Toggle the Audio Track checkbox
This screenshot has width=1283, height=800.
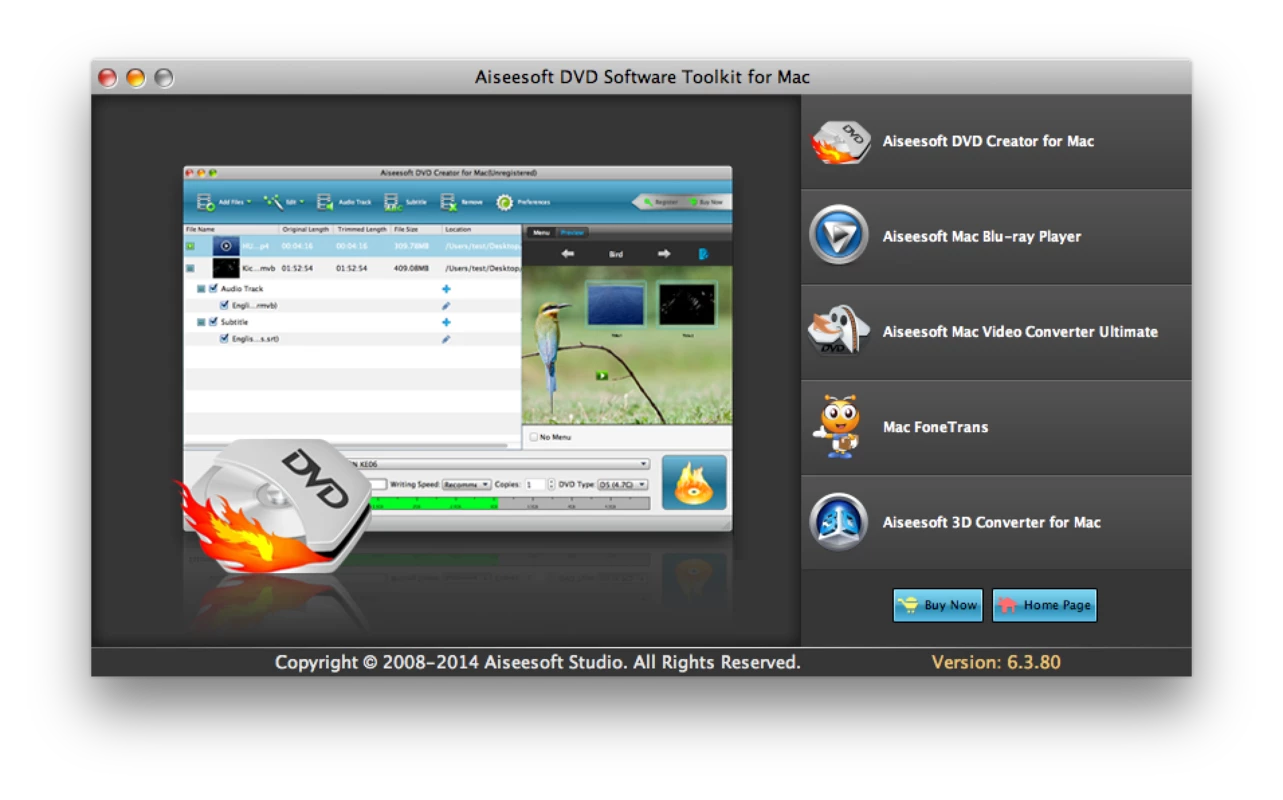213,288
